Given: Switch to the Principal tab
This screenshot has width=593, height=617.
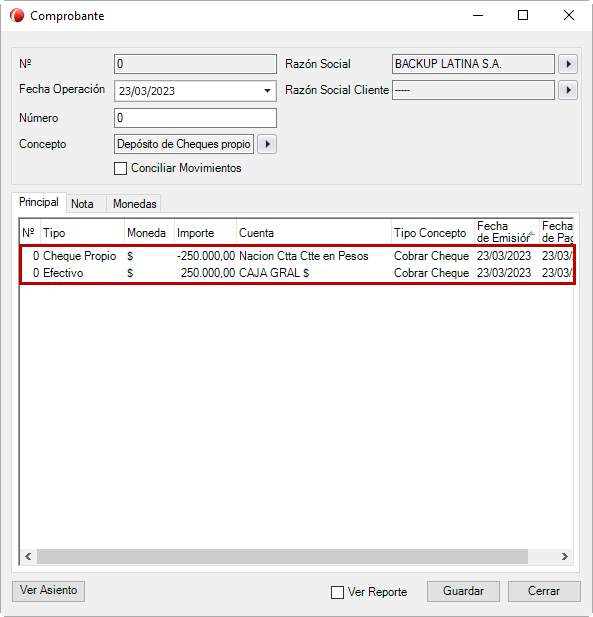Looking at the screenshot, I should [39, 202].
